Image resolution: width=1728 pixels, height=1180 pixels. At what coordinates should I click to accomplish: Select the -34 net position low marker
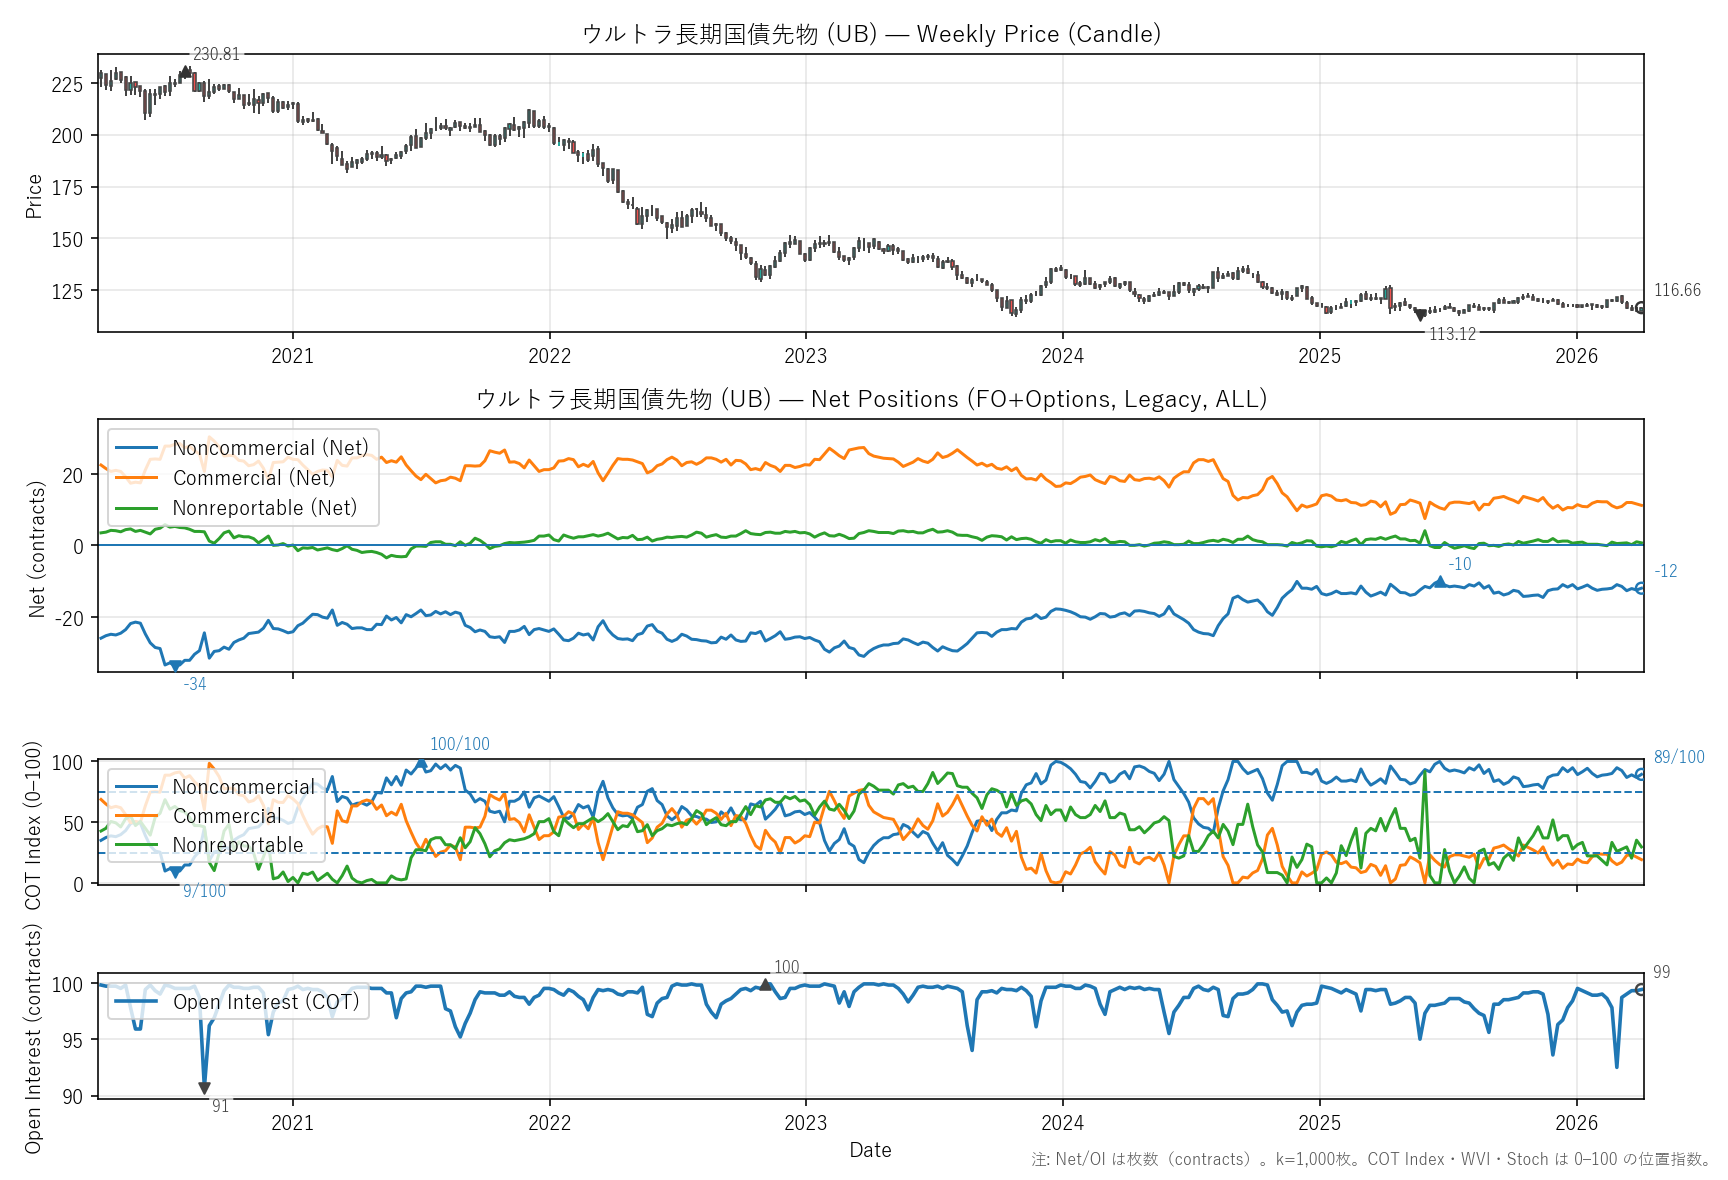pyautogui.click(x=176, y=666)
